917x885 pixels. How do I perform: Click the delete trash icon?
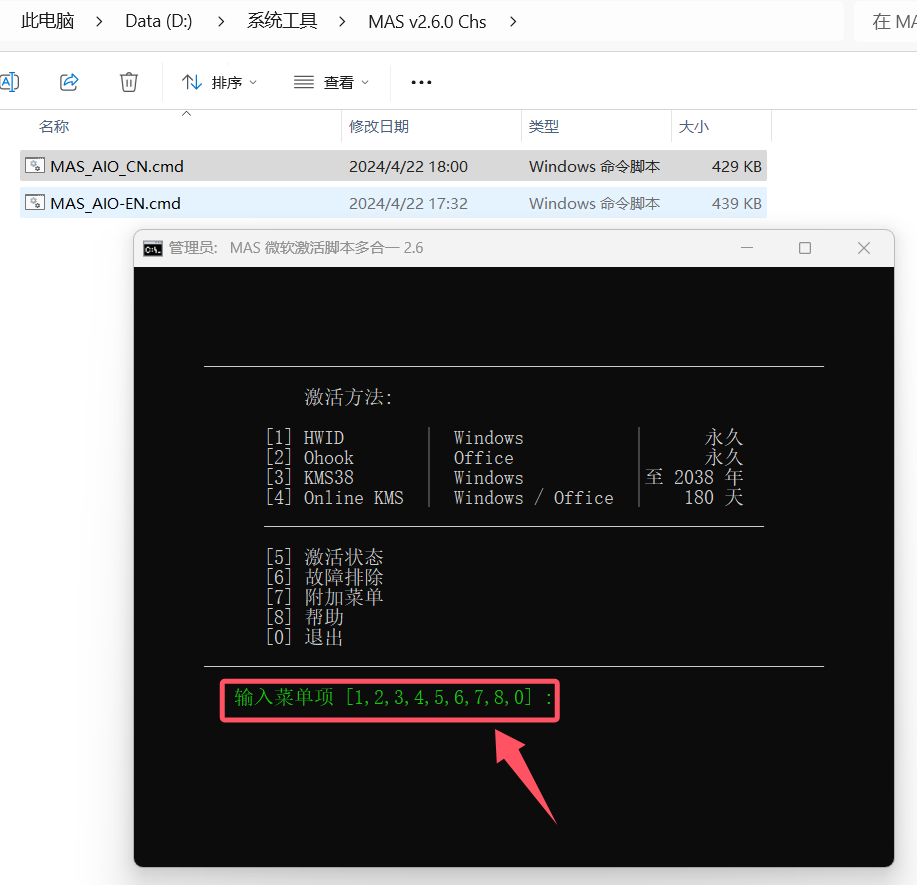pos(129,82)
